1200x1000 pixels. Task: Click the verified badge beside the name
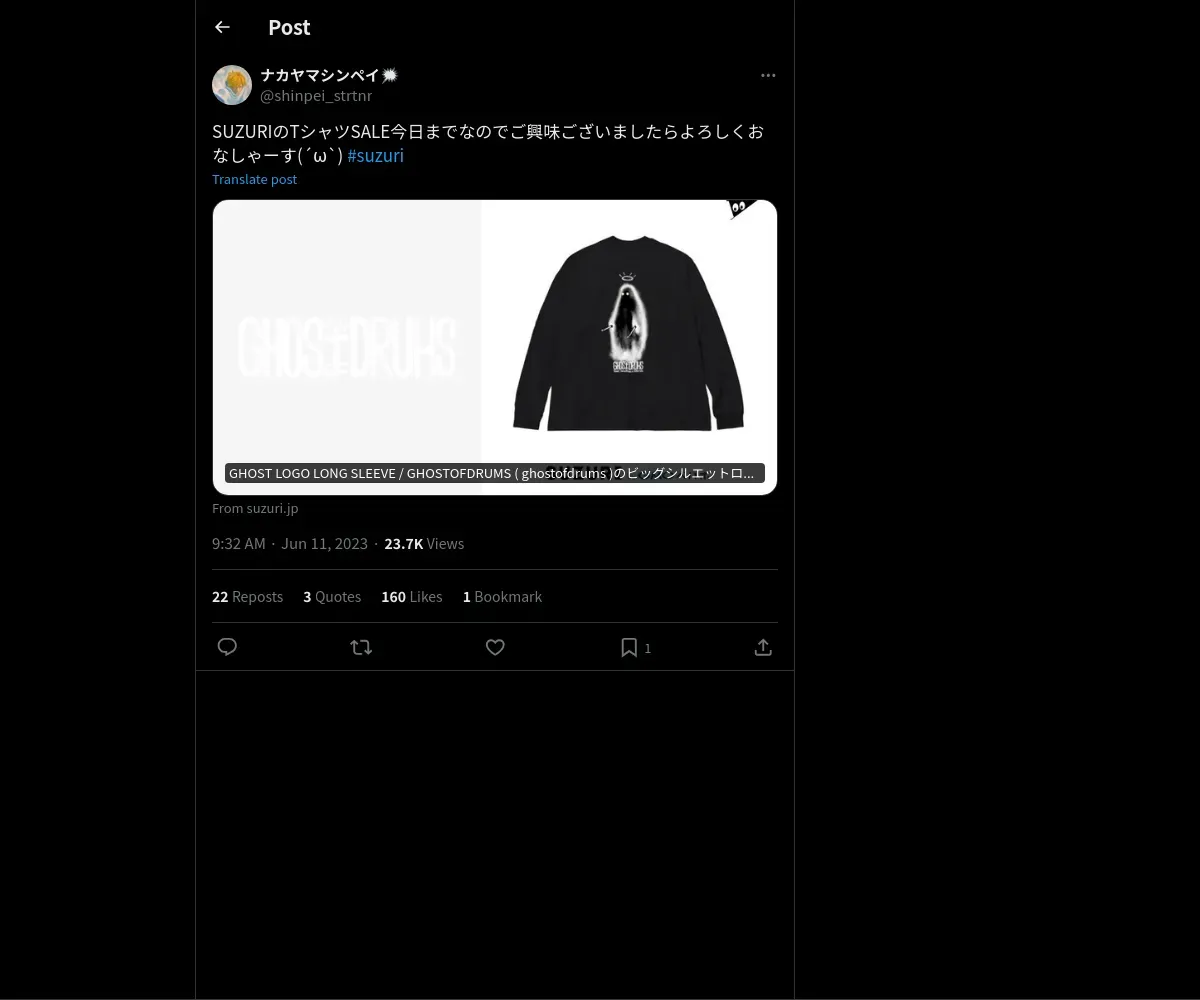tap(390, 75)
